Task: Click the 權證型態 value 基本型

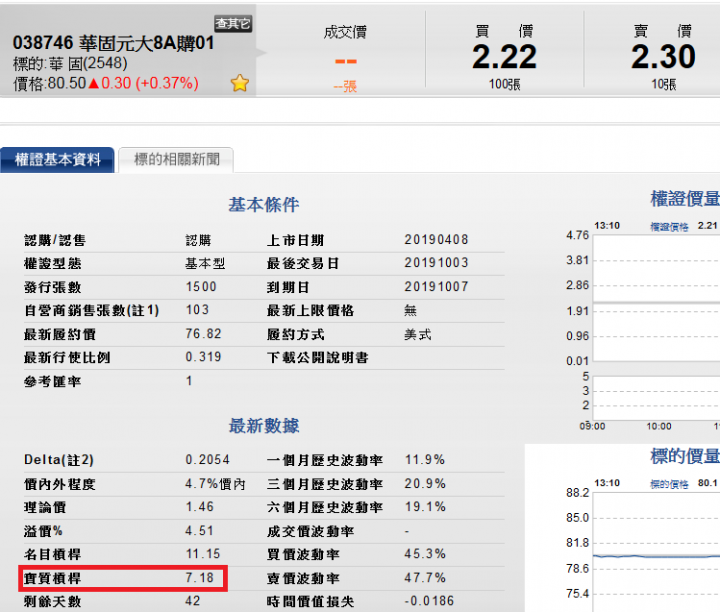Action: click(x=205, y=264)
